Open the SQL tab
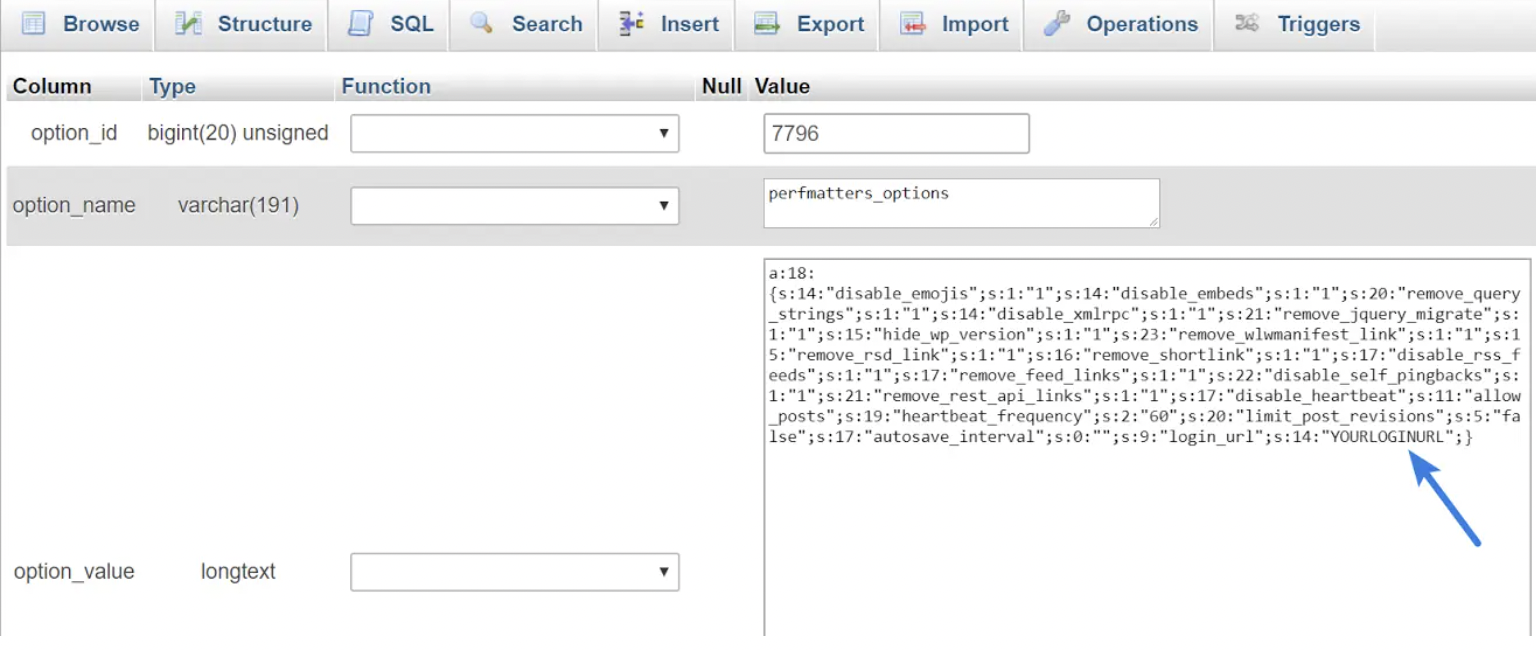Image resolution: width=1536 pixels, height=650 pixels. coord(389,25)
